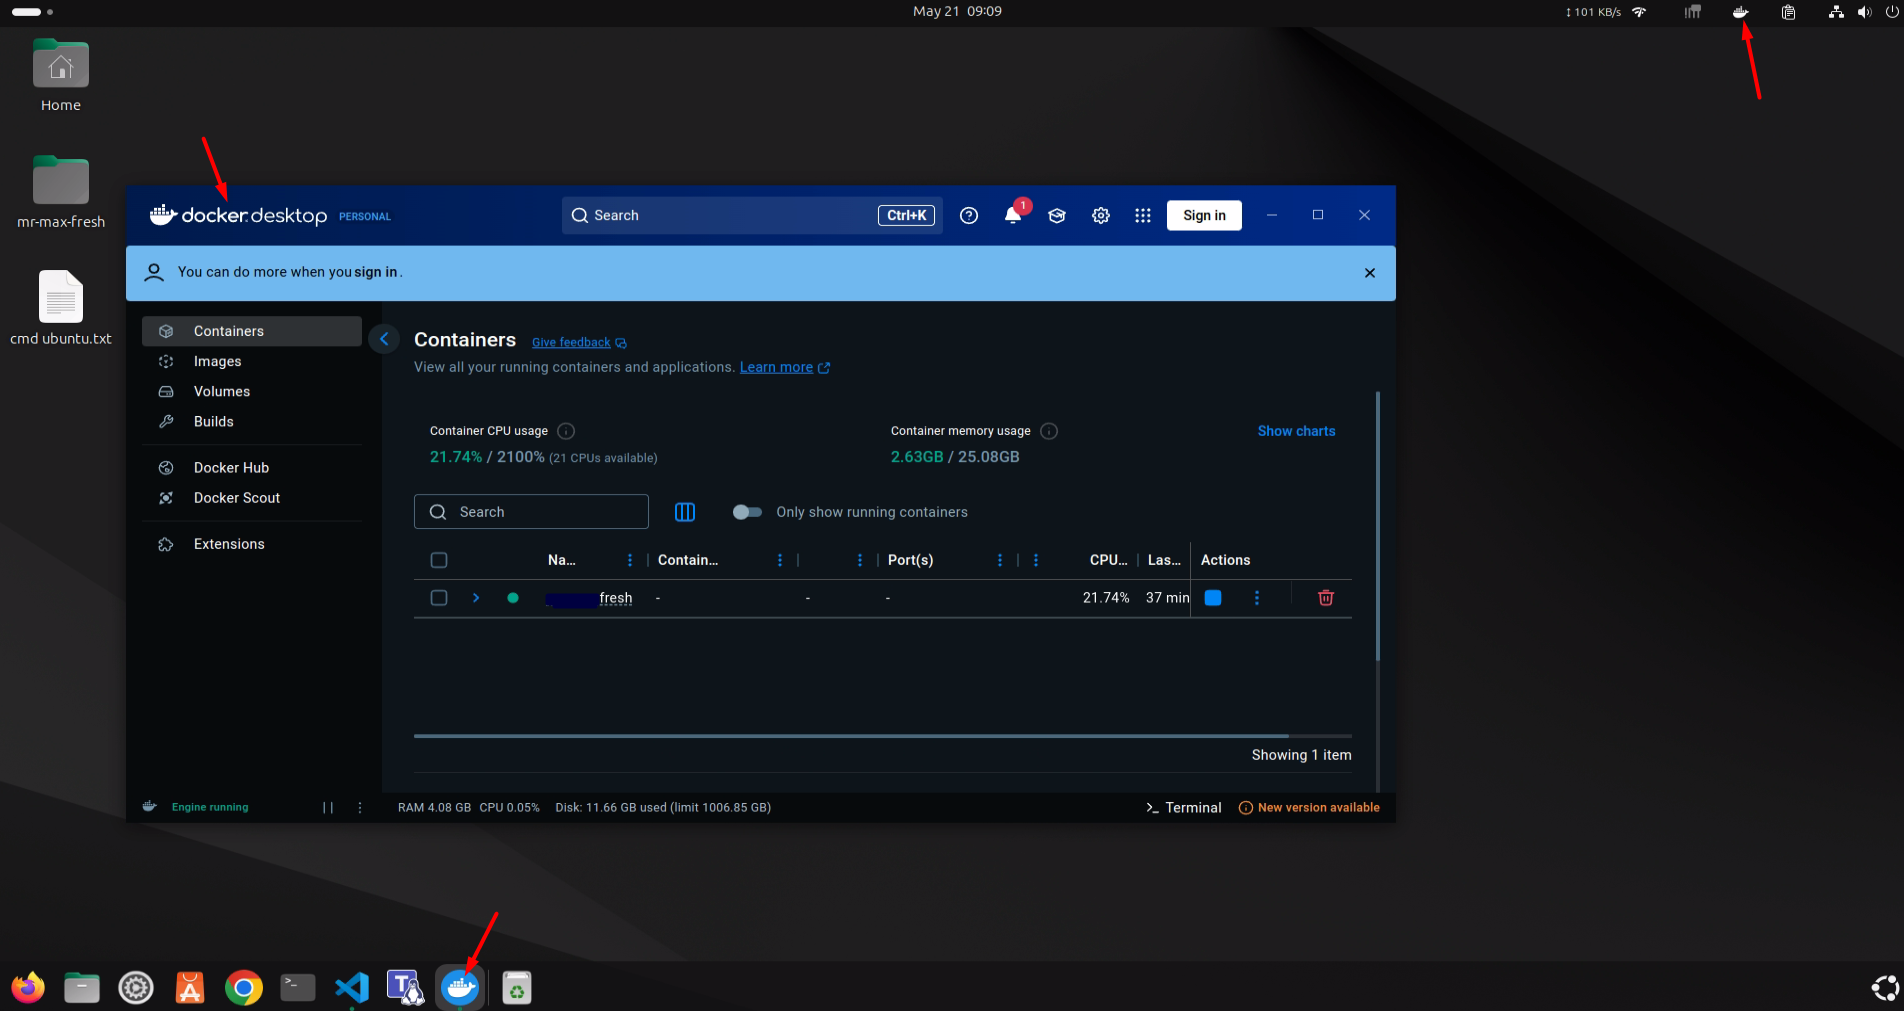
Task: Click Docker Desktop icon in dock
Action: click(460, 988)
